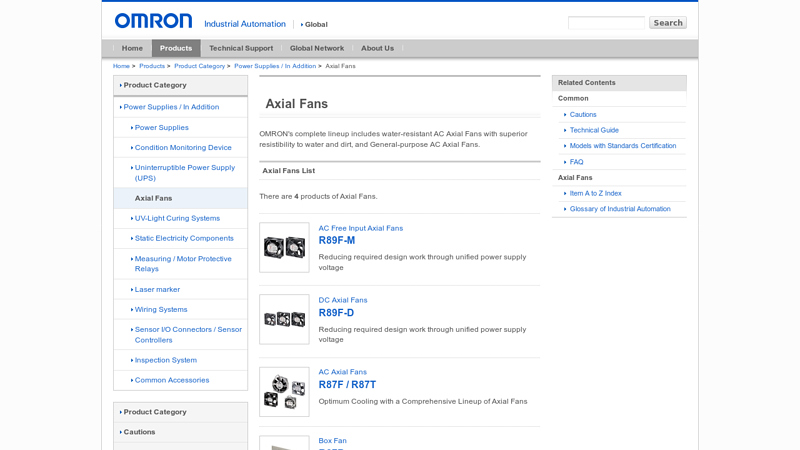
Task: Open UV-Light Curing Systems category
Action: (177, 218)
